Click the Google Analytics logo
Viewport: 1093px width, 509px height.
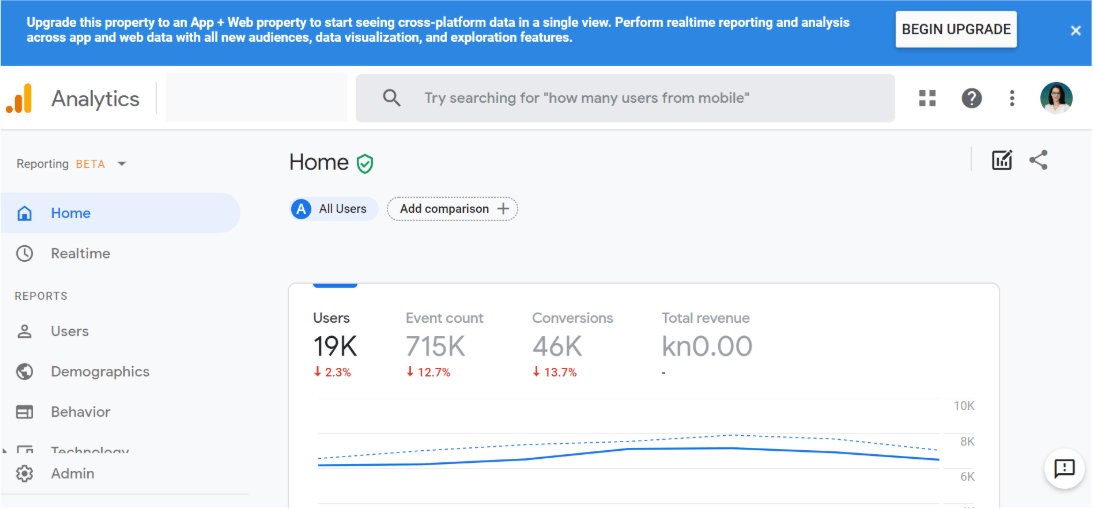[20, 98]
